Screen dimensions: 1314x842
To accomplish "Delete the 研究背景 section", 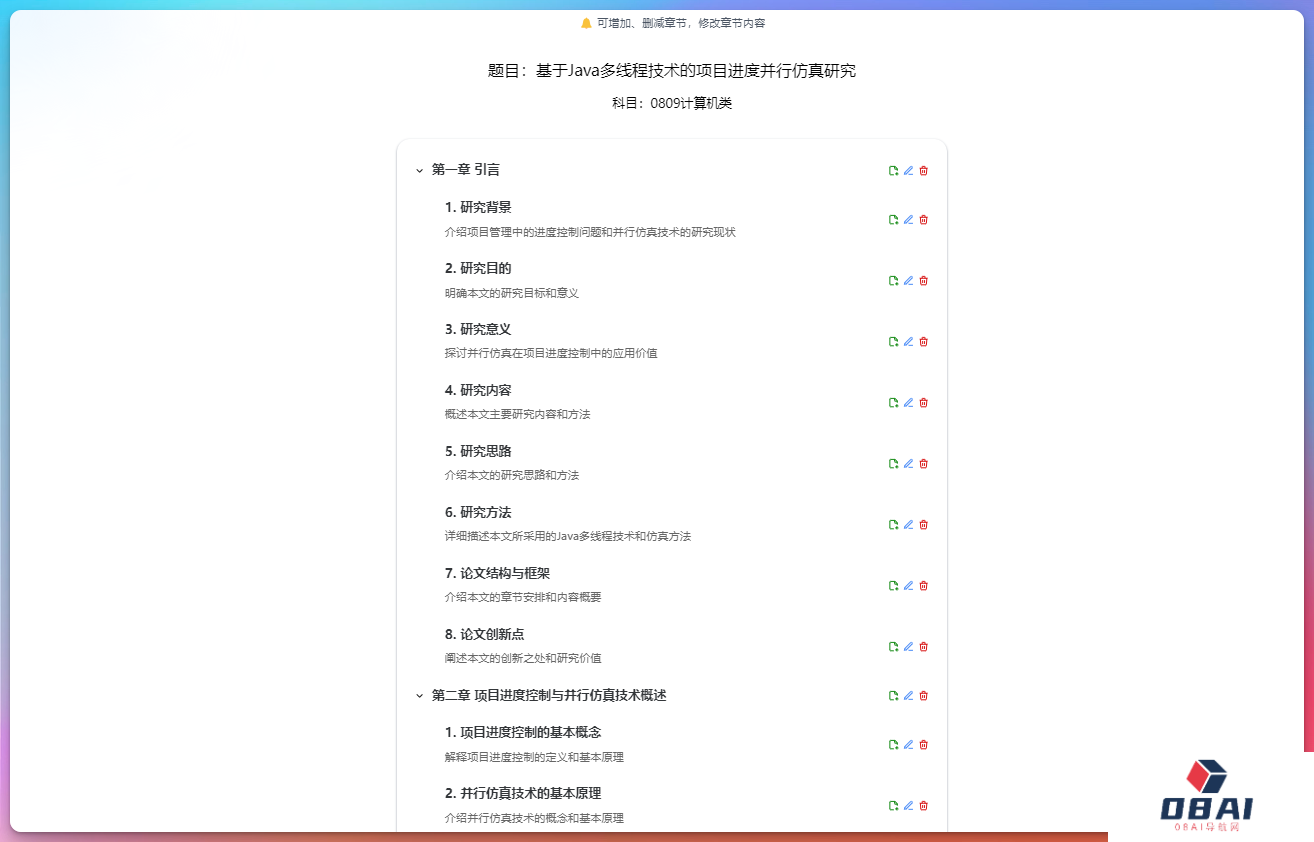I will [924, 220].
